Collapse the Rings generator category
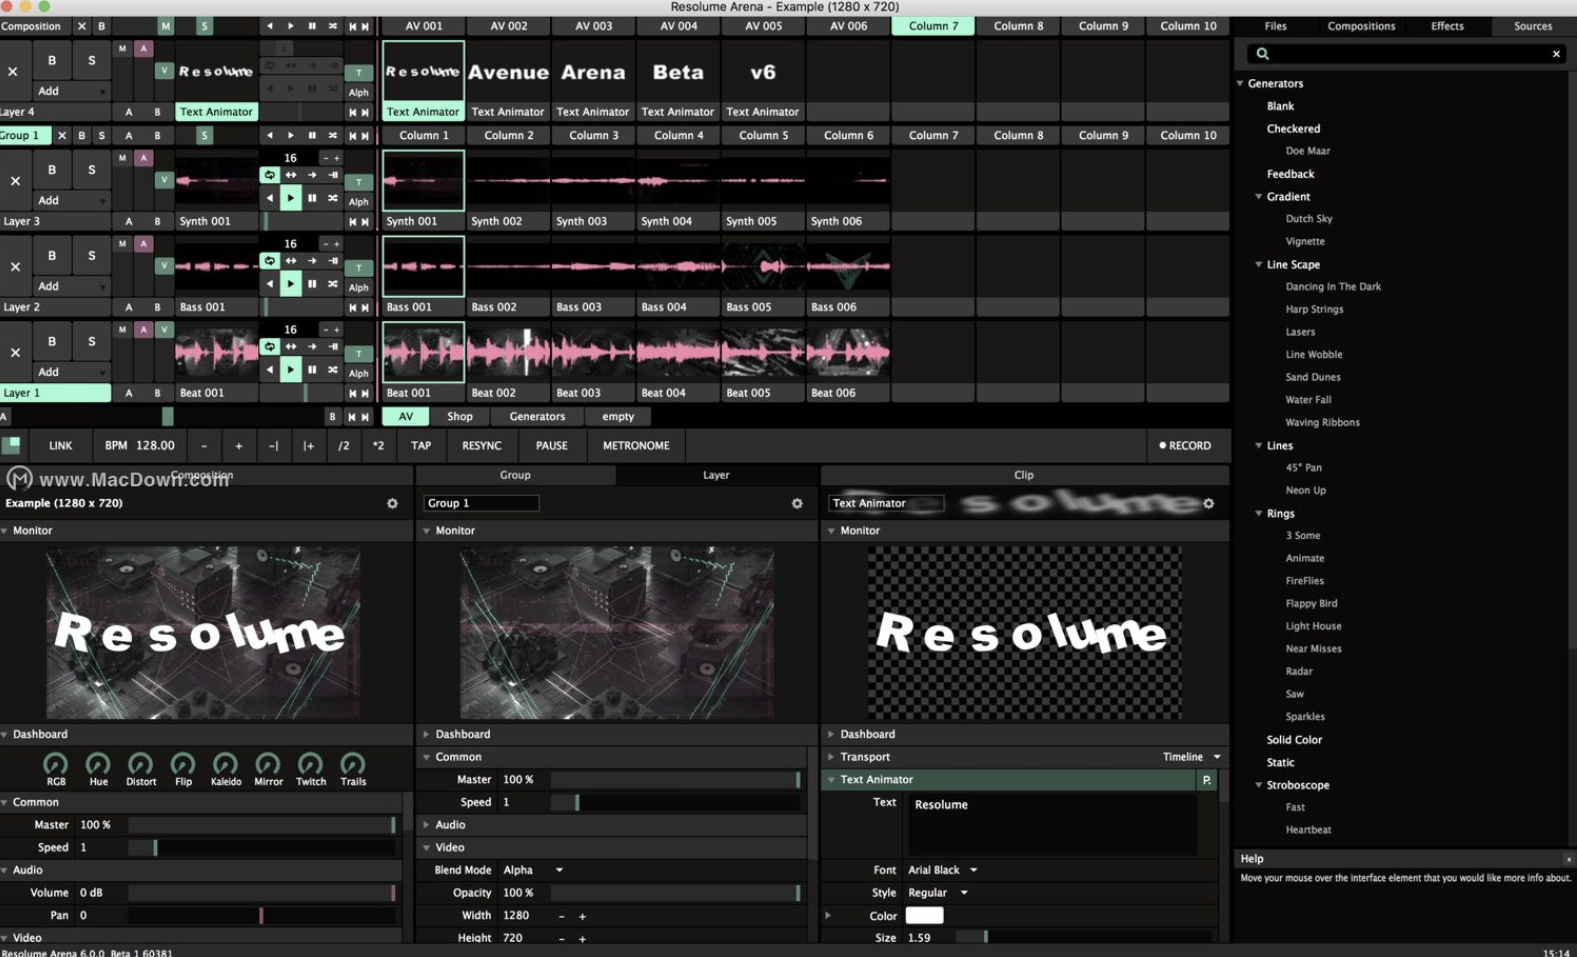The height and width of the screenshot is (957, 1577). coord(1259,514)
